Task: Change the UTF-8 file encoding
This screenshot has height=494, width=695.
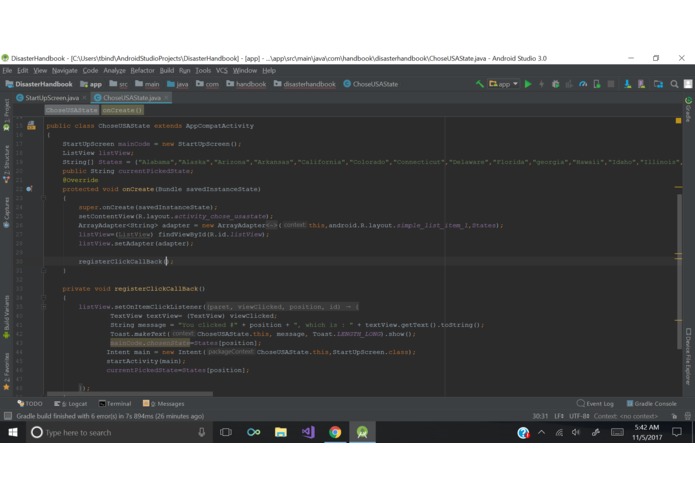Action: (579, 416)
